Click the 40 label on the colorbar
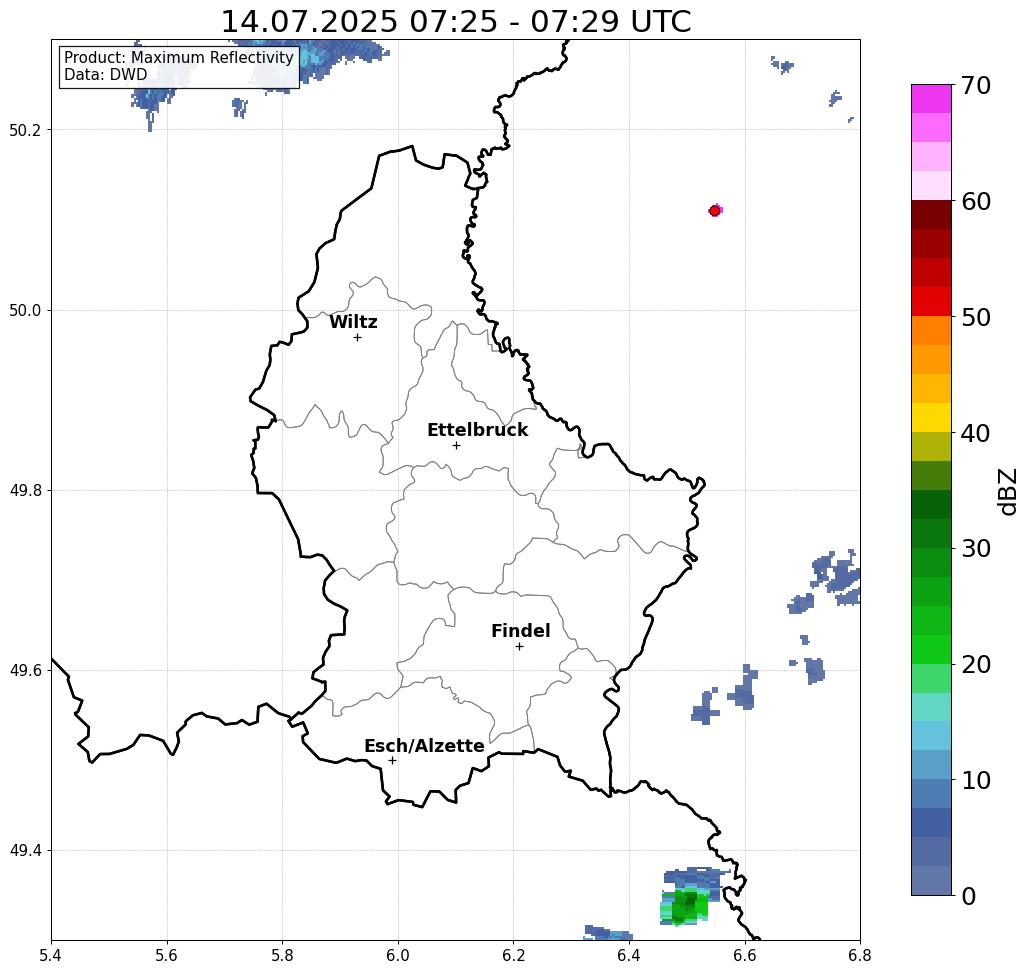Image resolution: width=1029 pixels, height=973 pixels. (976, 433)
